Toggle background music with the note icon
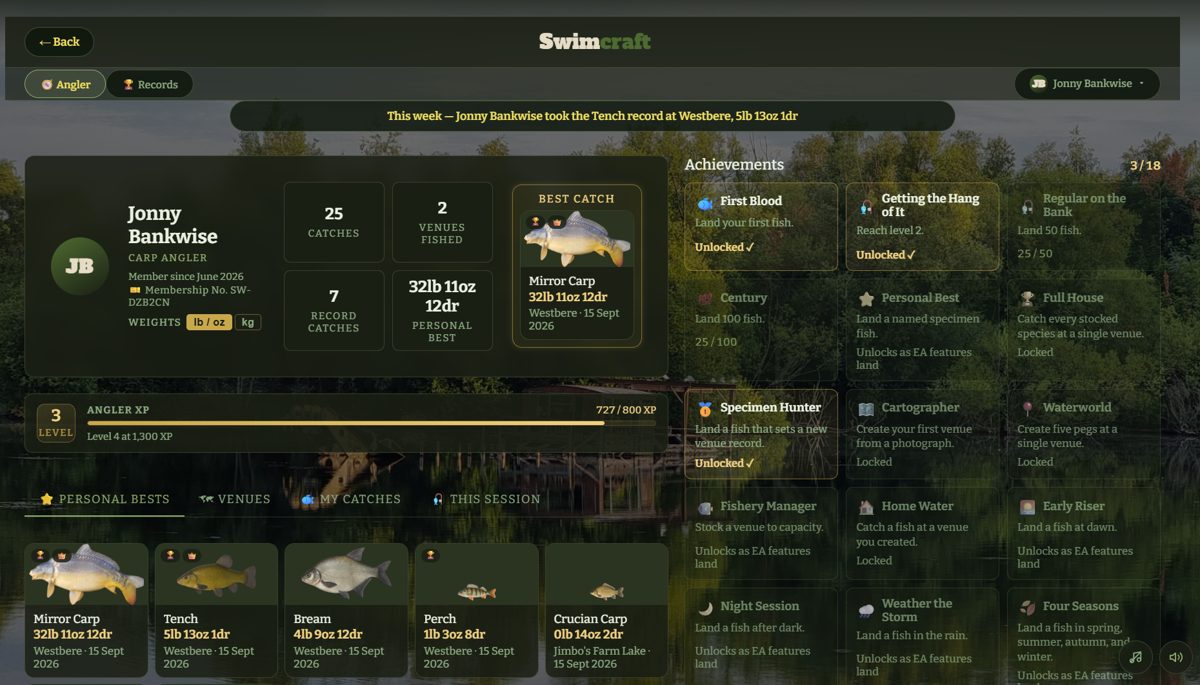This screenshot has width=1200, height=685. [x=1136, y=657]
